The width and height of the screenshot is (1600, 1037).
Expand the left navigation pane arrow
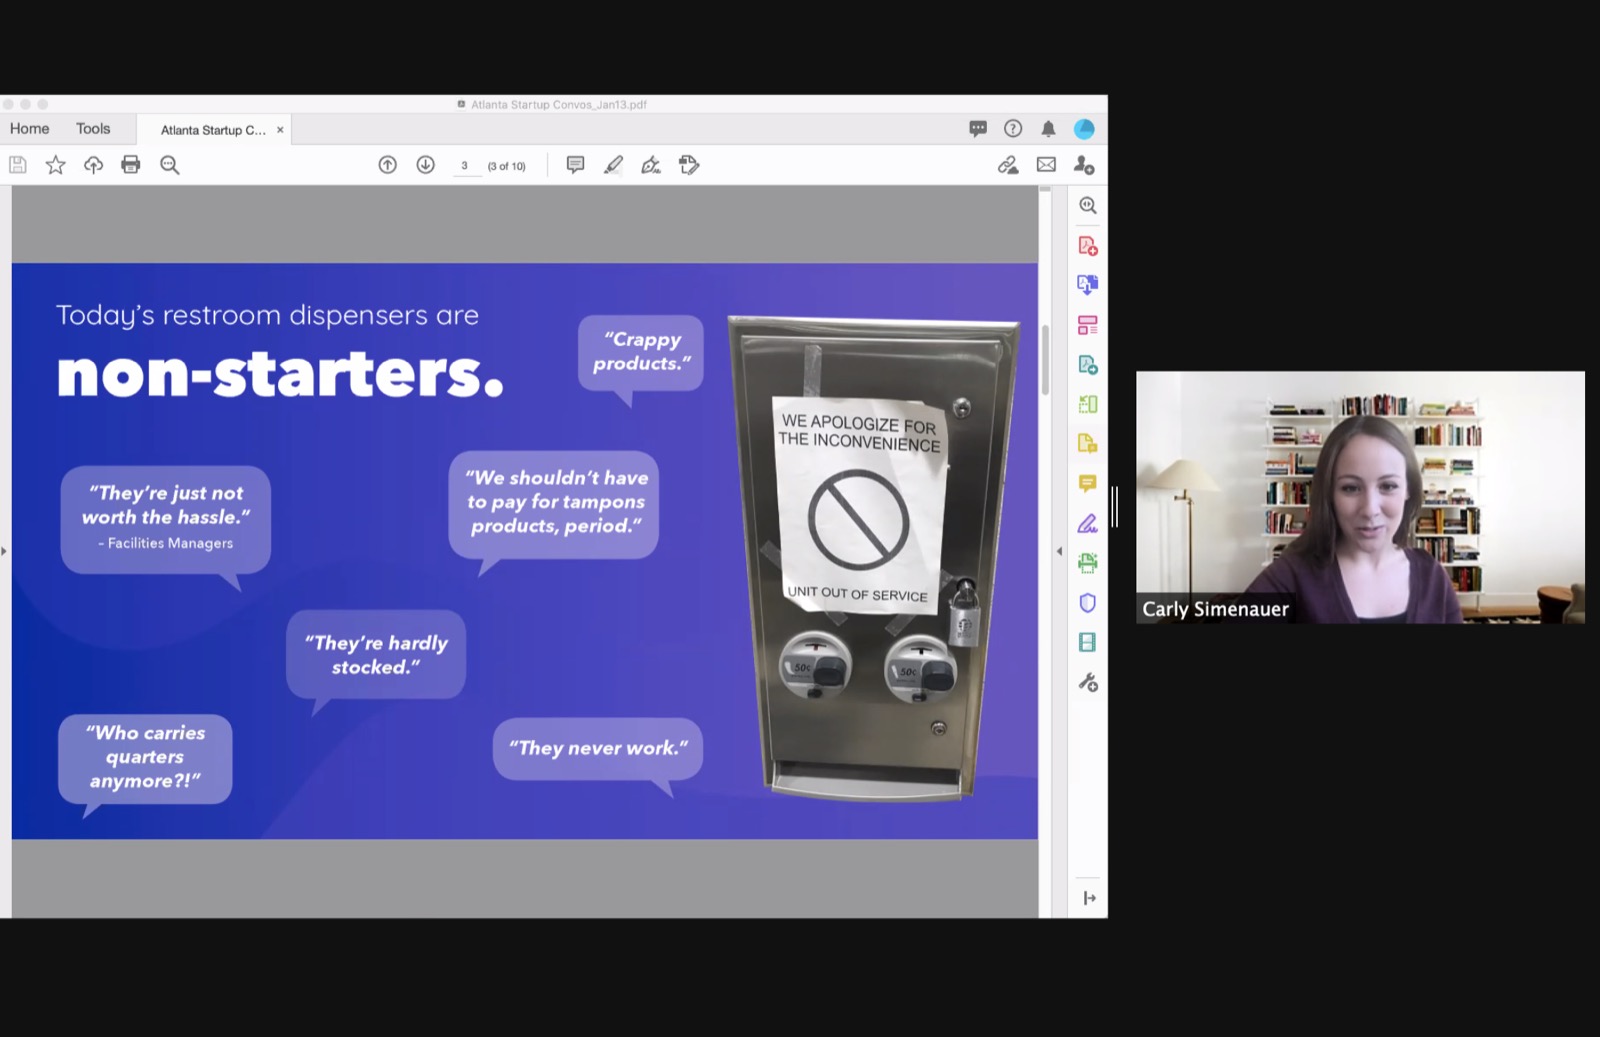pos(4,551)
